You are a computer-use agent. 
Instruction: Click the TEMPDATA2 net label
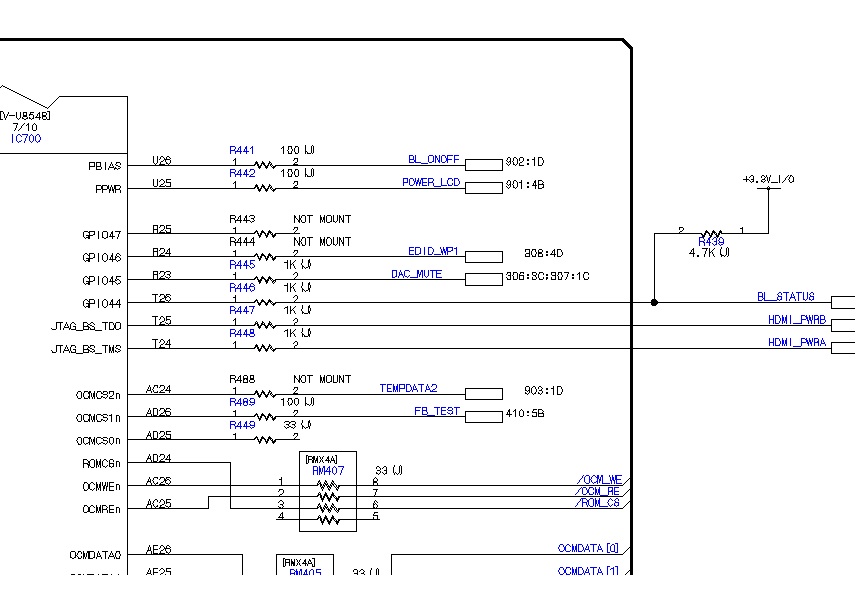[408, 388]
